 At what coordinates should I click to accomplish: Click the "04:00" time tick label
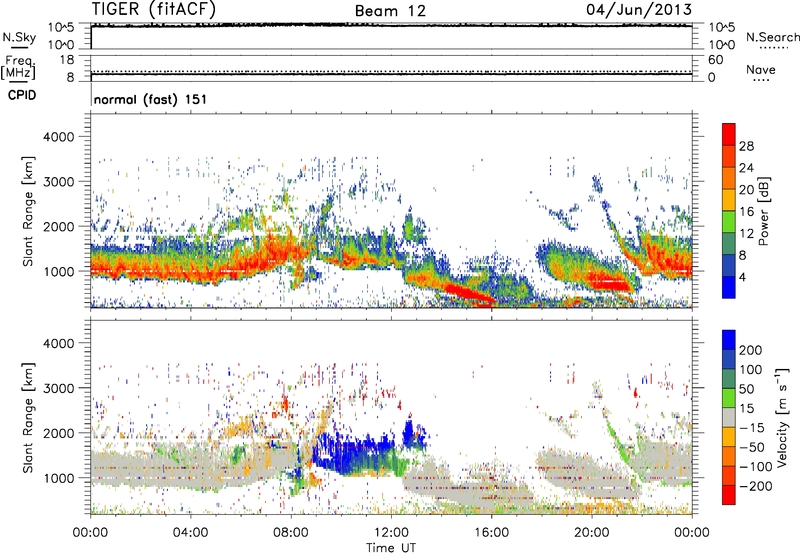[190, 533]
